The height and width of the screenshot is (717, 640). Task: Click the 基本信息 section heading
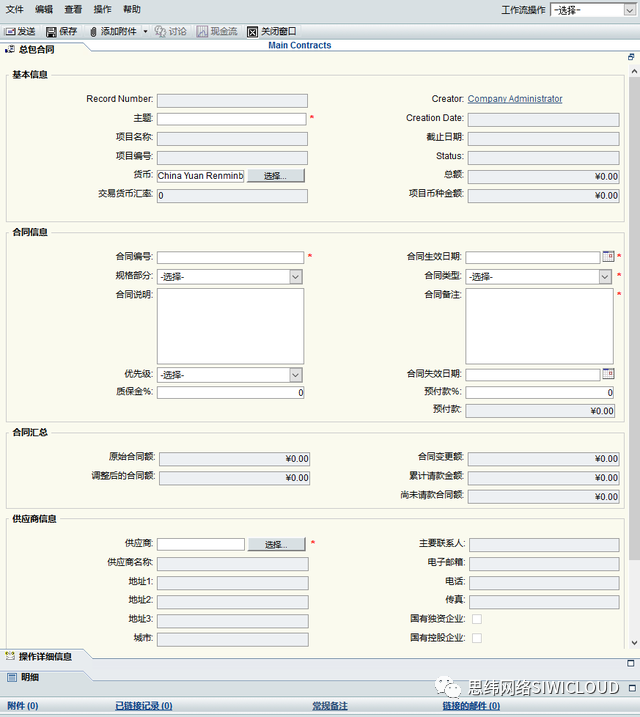(30, 75)
